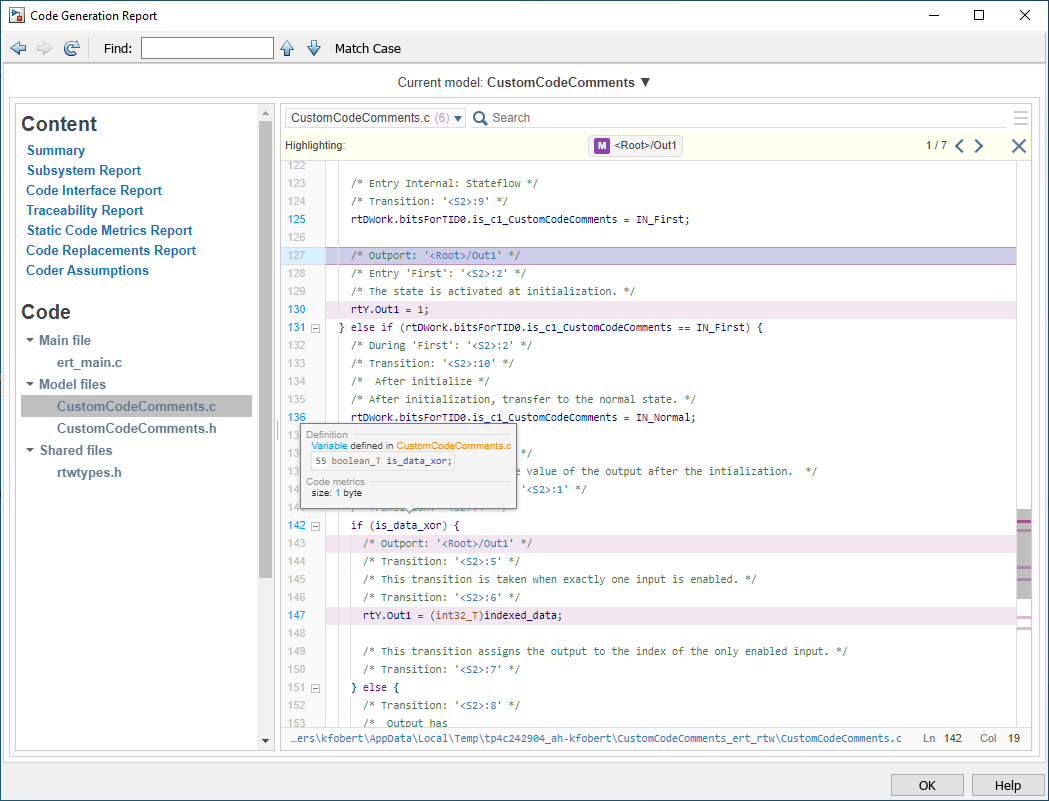Click the M model badge next to Root/Out1
Image resolution: width=1049 pixels, height=801 pixels.
(601, 145)
